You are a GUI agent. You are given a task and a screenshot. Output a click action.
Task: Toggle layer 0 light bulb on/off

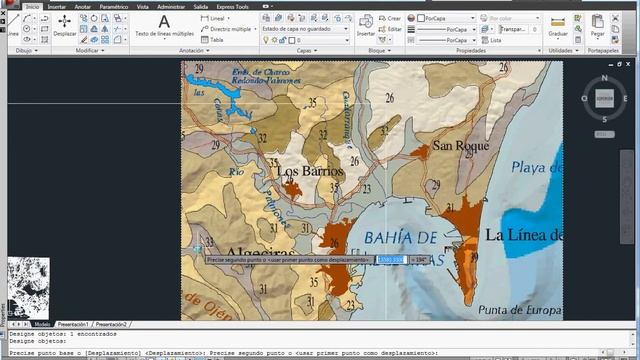point(266,40)
